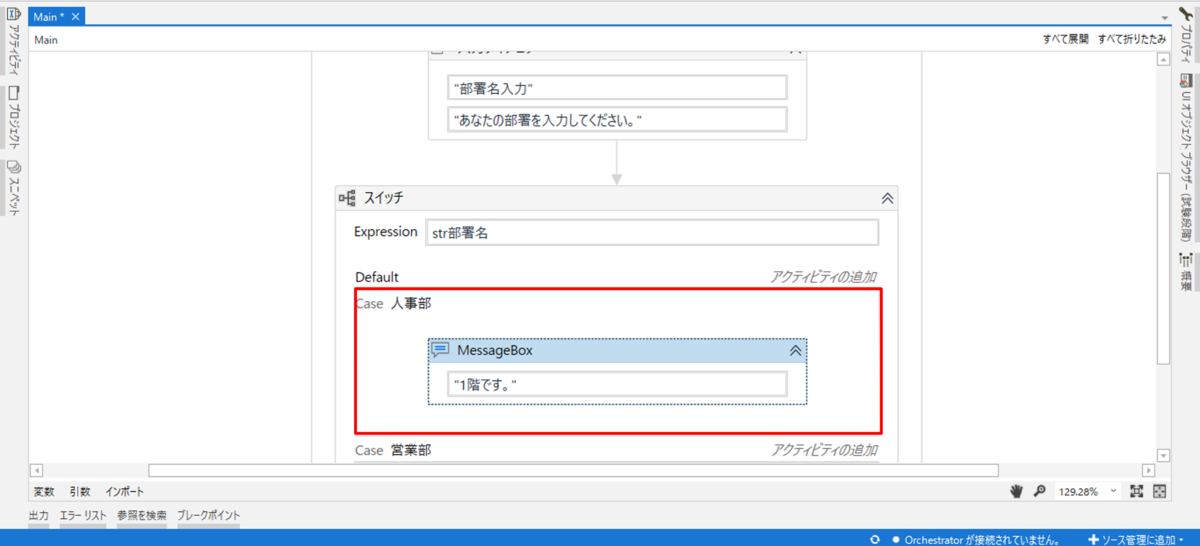Activate the pan hand tool

pyautogui.click(x=1017, y=491)
